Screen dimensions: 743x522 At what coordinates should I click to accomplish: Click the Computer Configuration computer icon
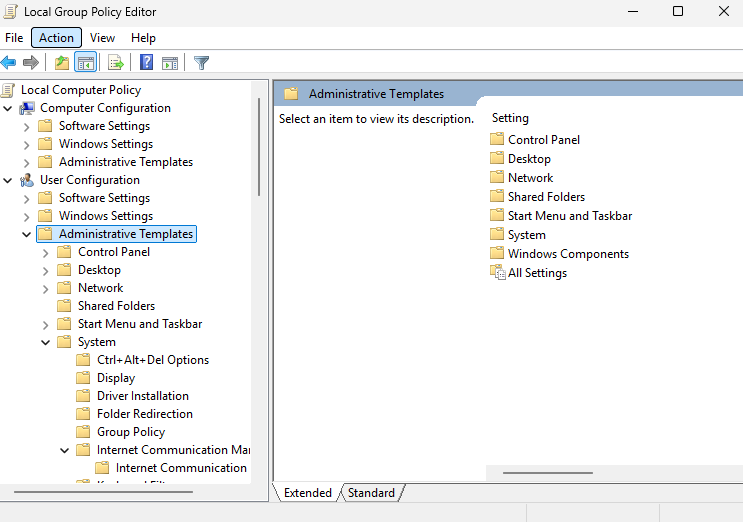pyautogui.click(x=27, y=108)
